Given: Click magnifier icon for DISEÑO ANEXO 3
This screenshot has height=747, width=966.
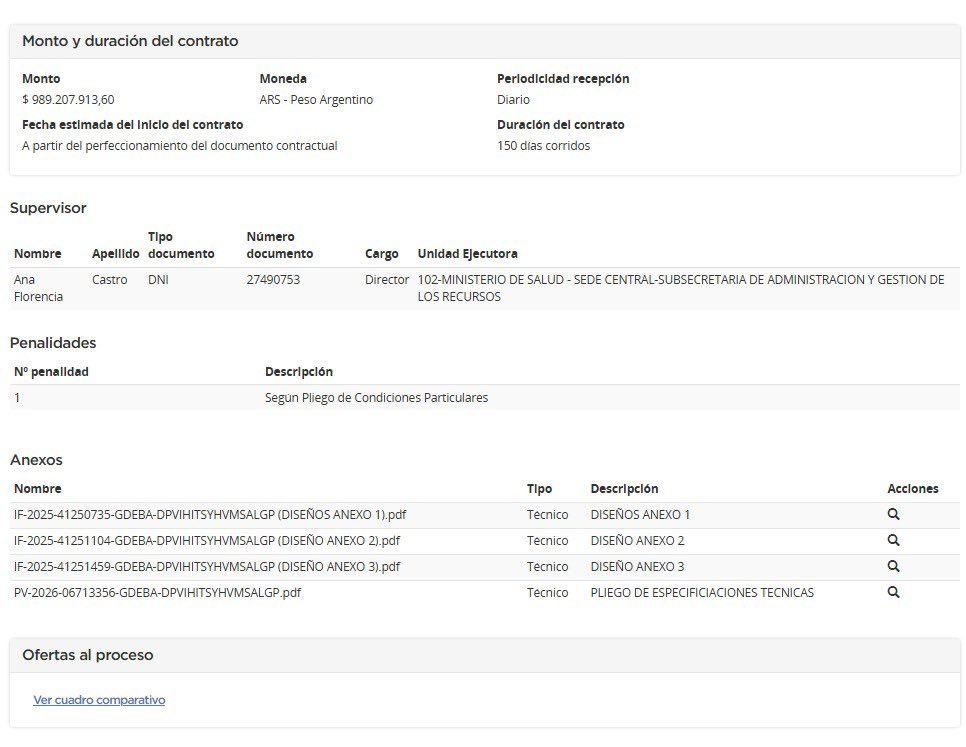Looking at the screenshot, I should [893, 566].
